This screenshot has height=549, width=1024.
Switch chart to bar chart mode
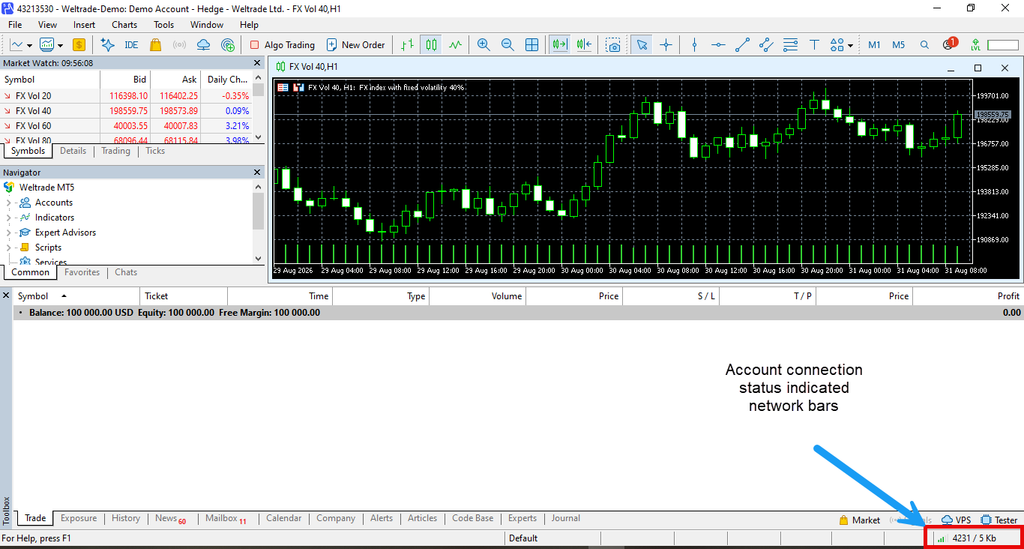click(x=408, y=45)
